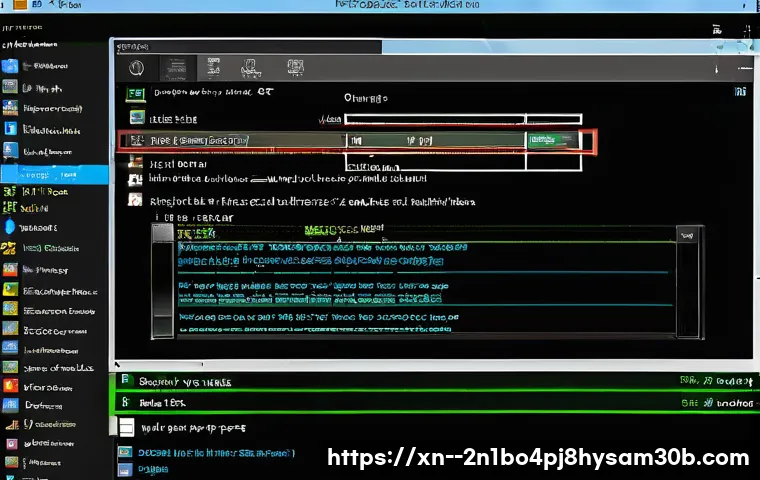The width and height of the screenshot is (760, 480).
Task: Click the circular icon in the dialog toolbar
Action: coord(137,69)
